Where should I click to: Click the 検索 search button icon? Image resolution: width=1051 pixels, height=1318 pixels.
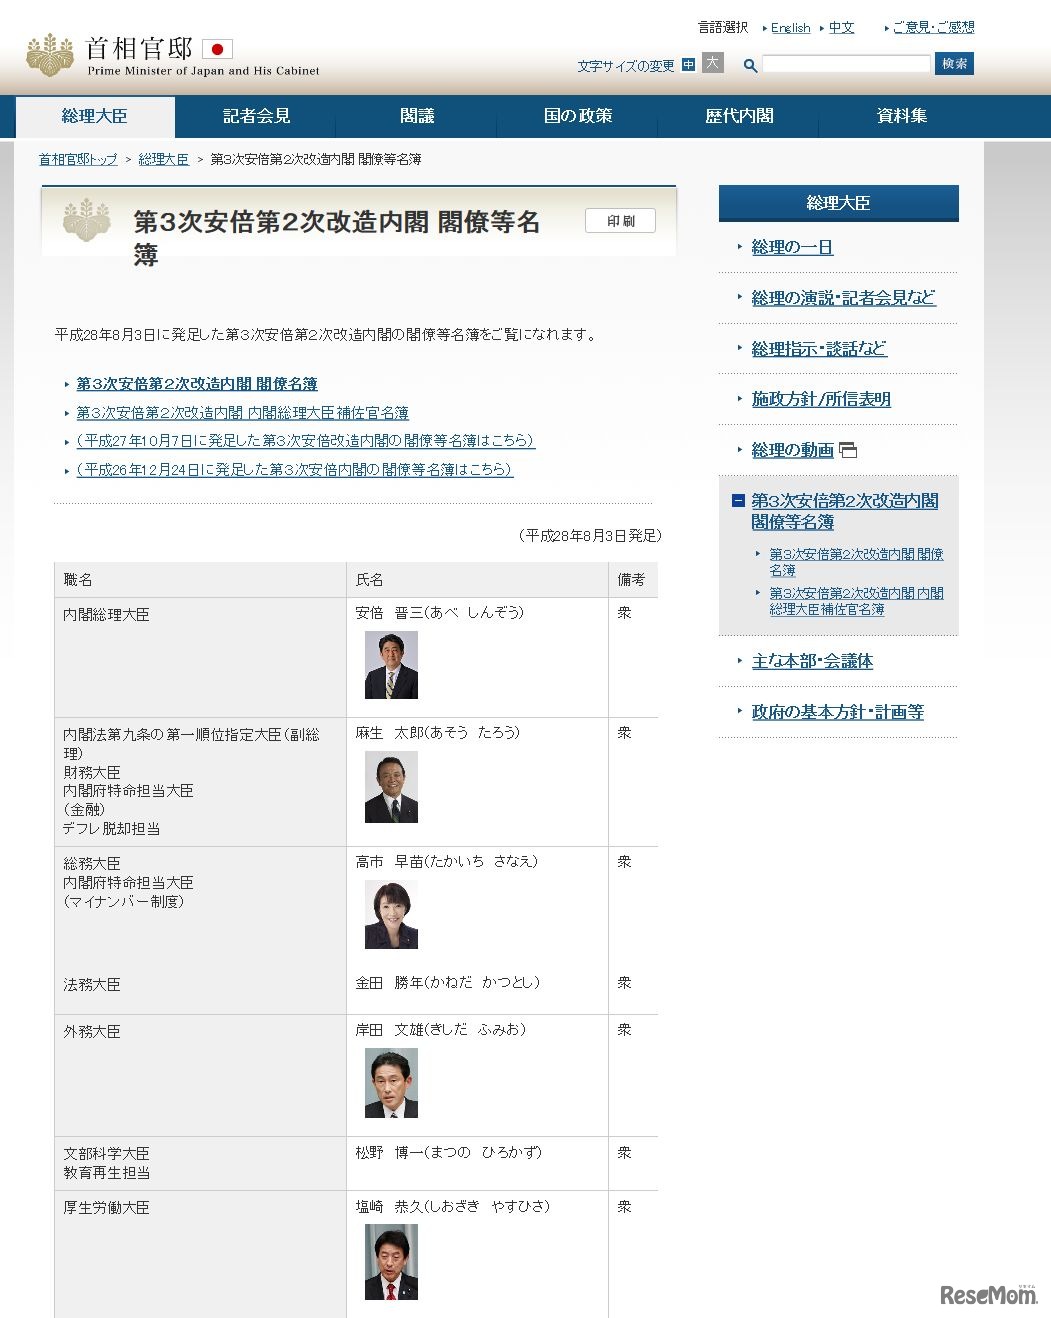point(953,63)
